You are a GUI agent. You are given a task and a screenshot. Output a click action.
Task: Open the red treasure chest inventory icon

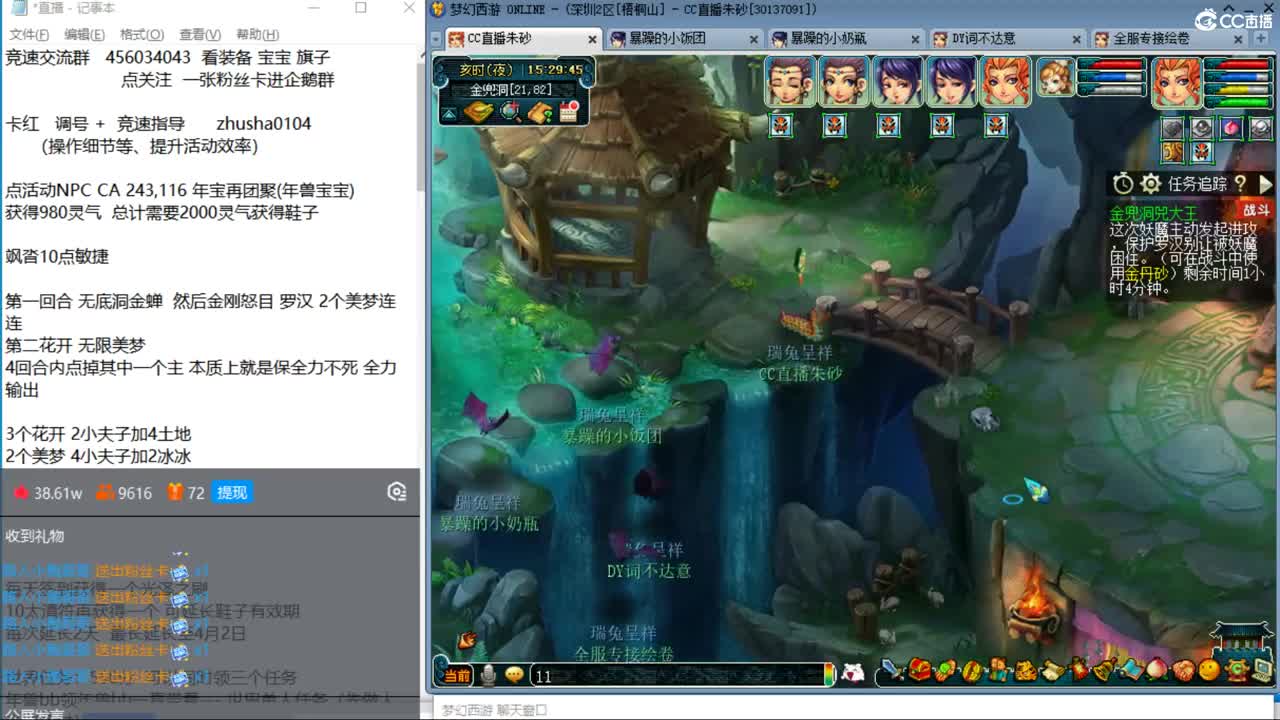(x=920, y=671)
